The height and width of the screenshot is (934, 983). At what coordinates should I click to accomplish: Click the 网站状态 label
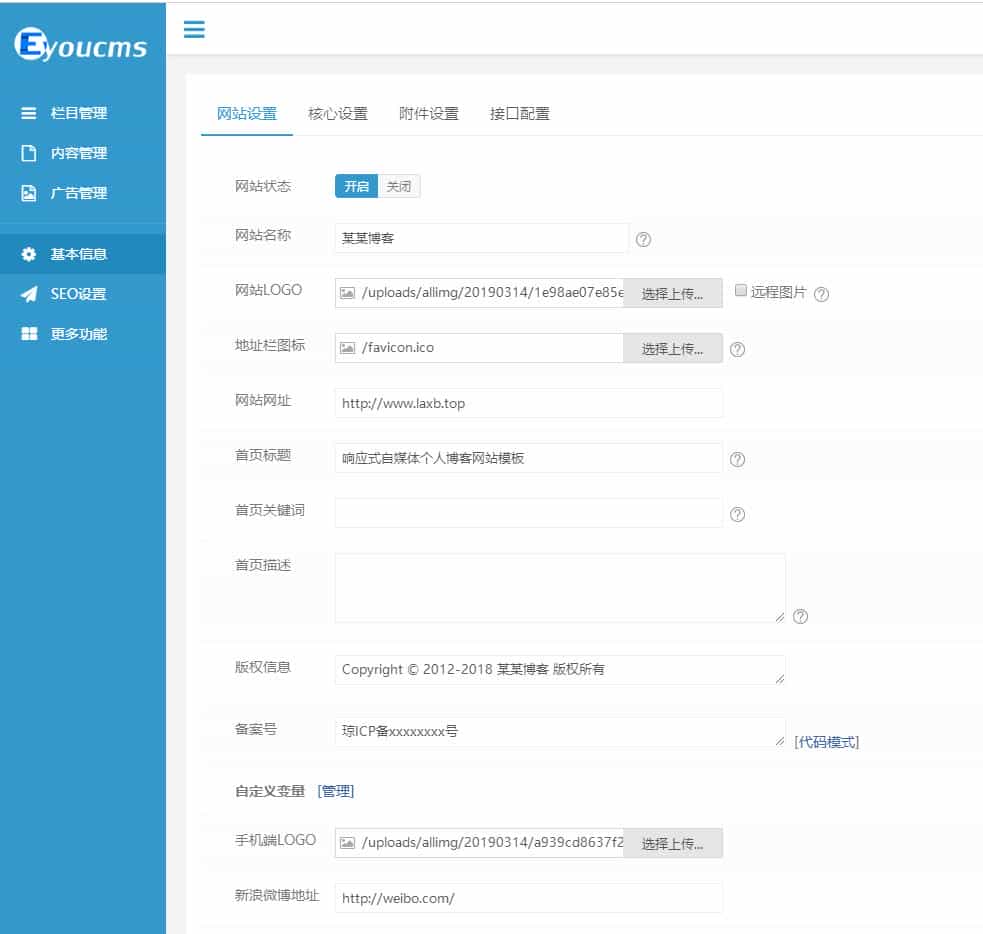tap(263, 186)
